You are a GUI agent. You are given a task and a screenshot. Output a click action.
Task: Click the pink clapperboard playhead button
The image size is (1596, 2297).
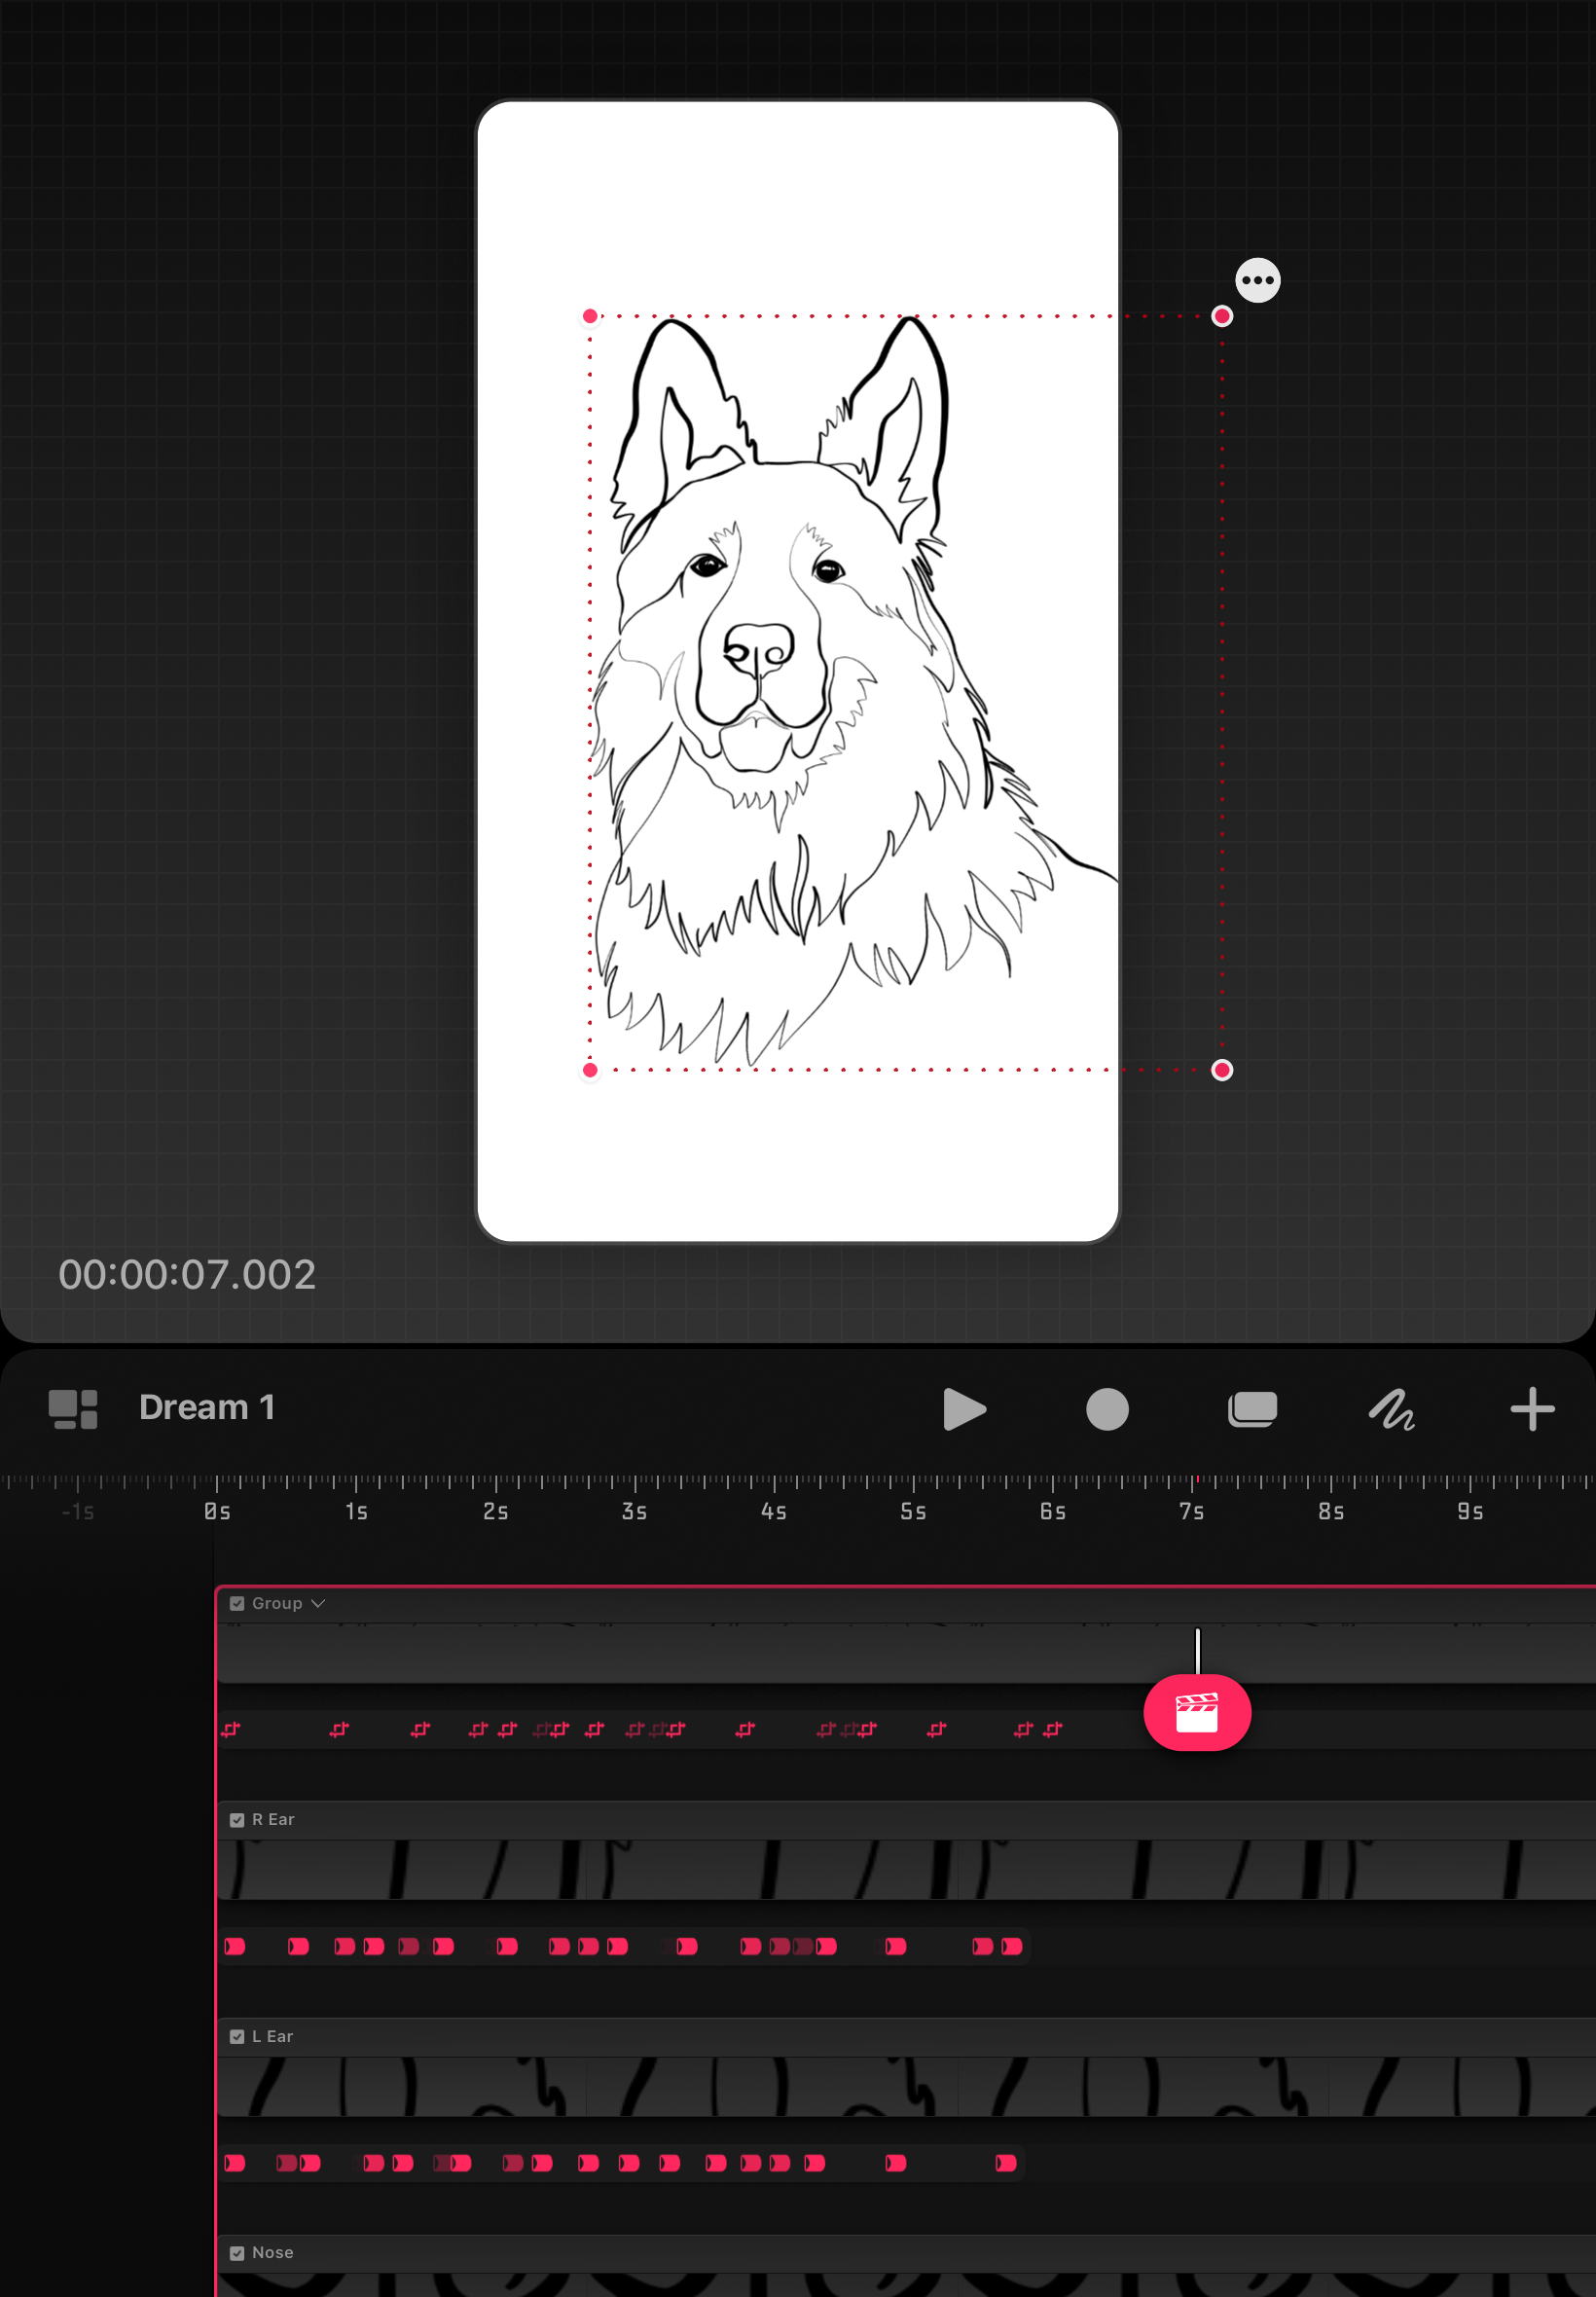[x=1197, y=1712]
